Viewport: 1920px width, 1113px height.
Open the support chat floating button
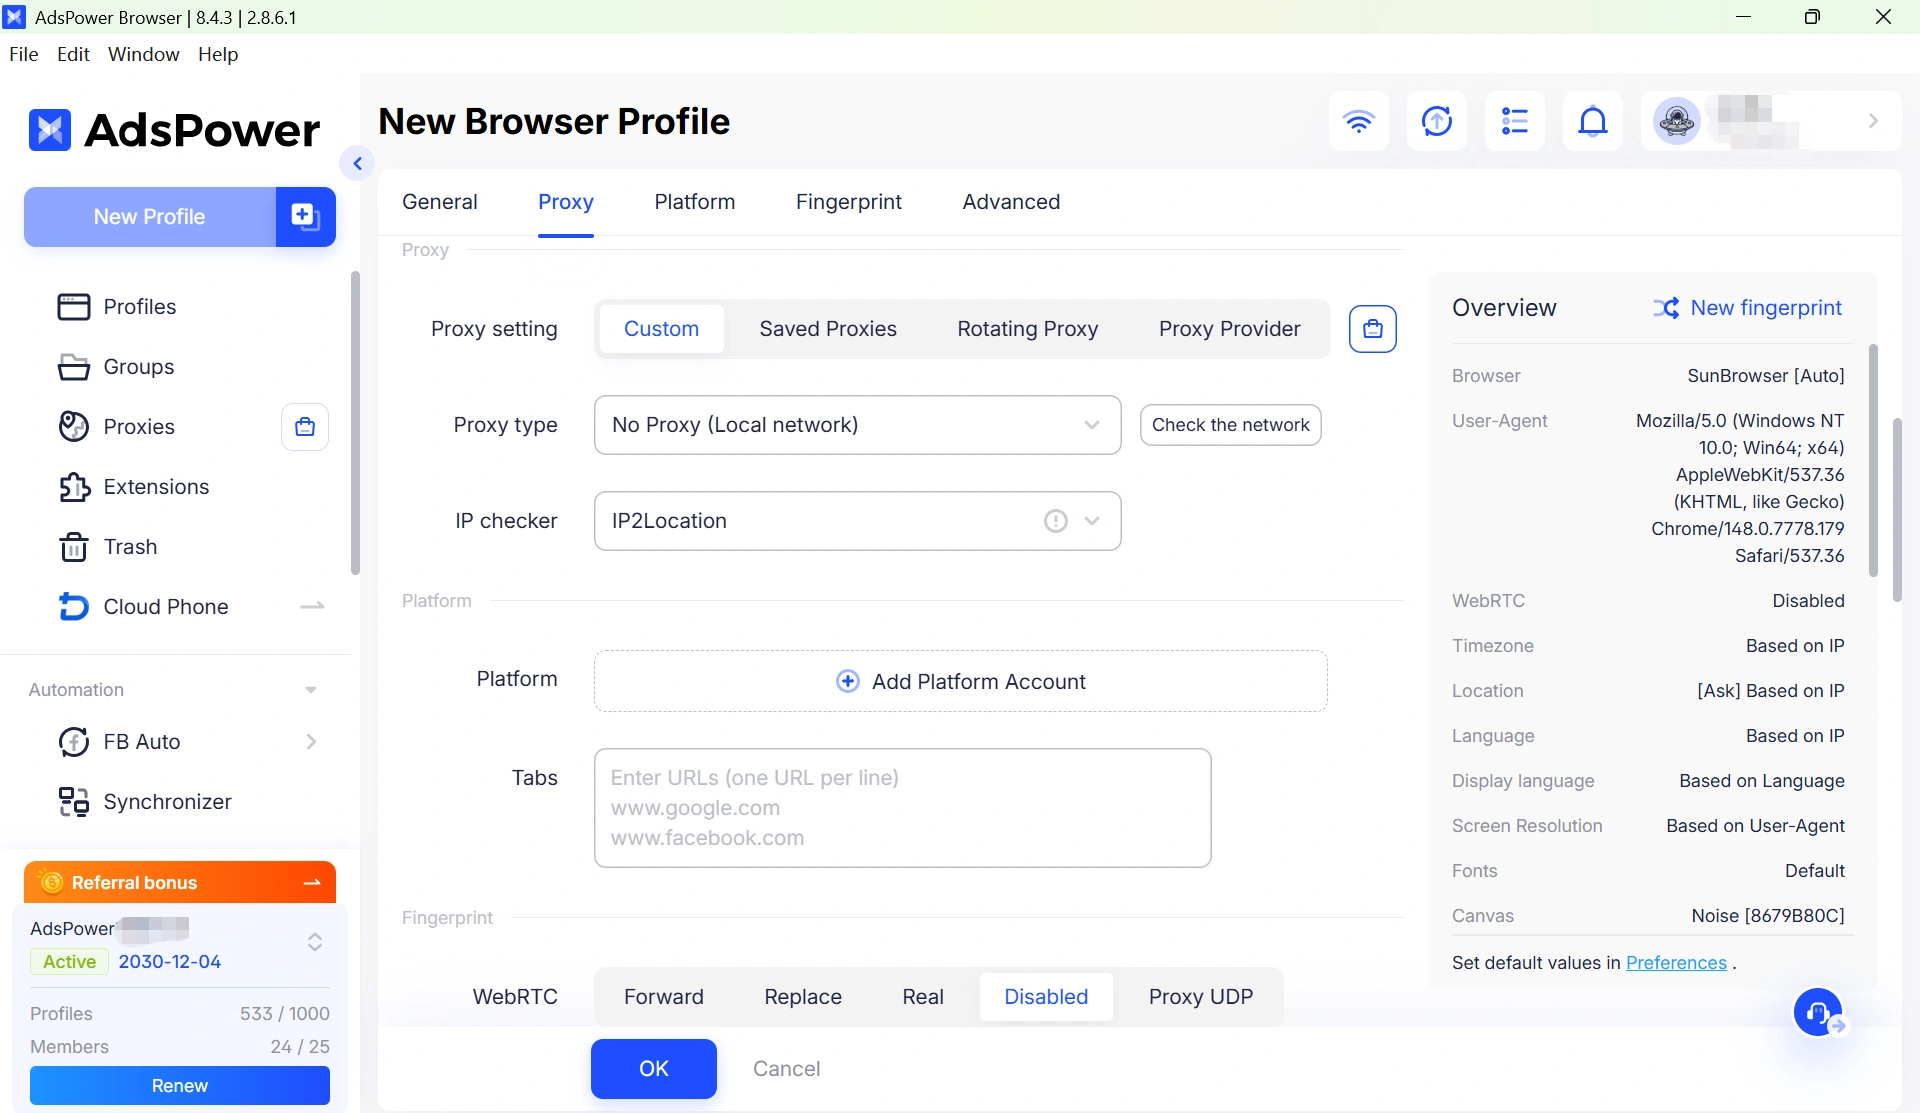click(x=1819, y=1013)
